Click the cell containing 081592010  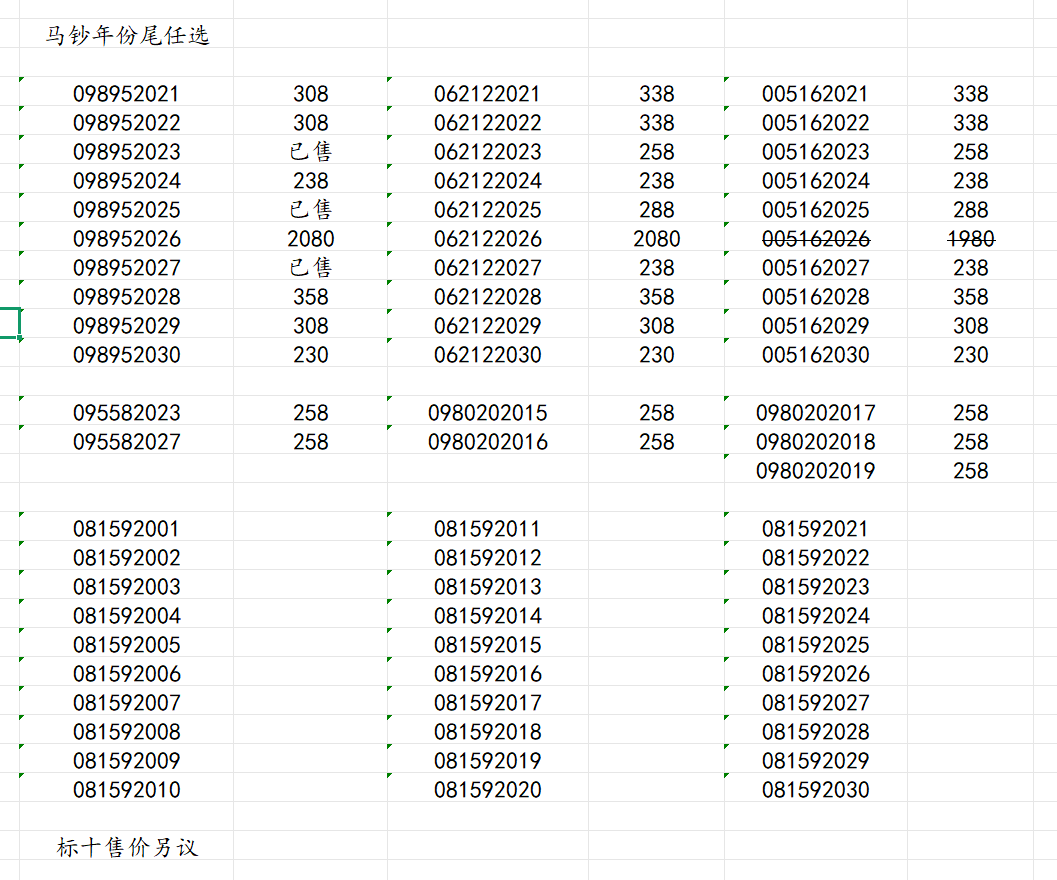coord(127,790)
